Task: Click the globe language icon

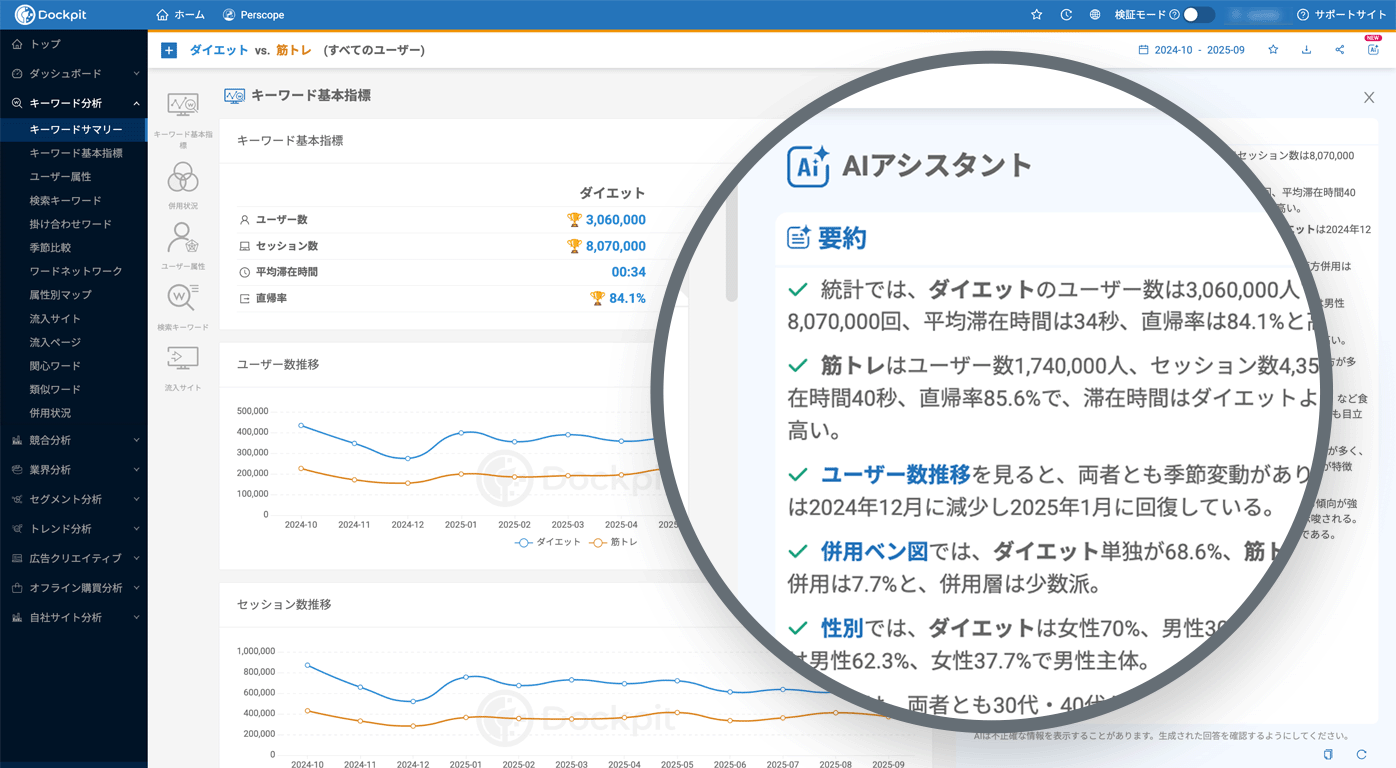Action: [x=1095, y=15]
